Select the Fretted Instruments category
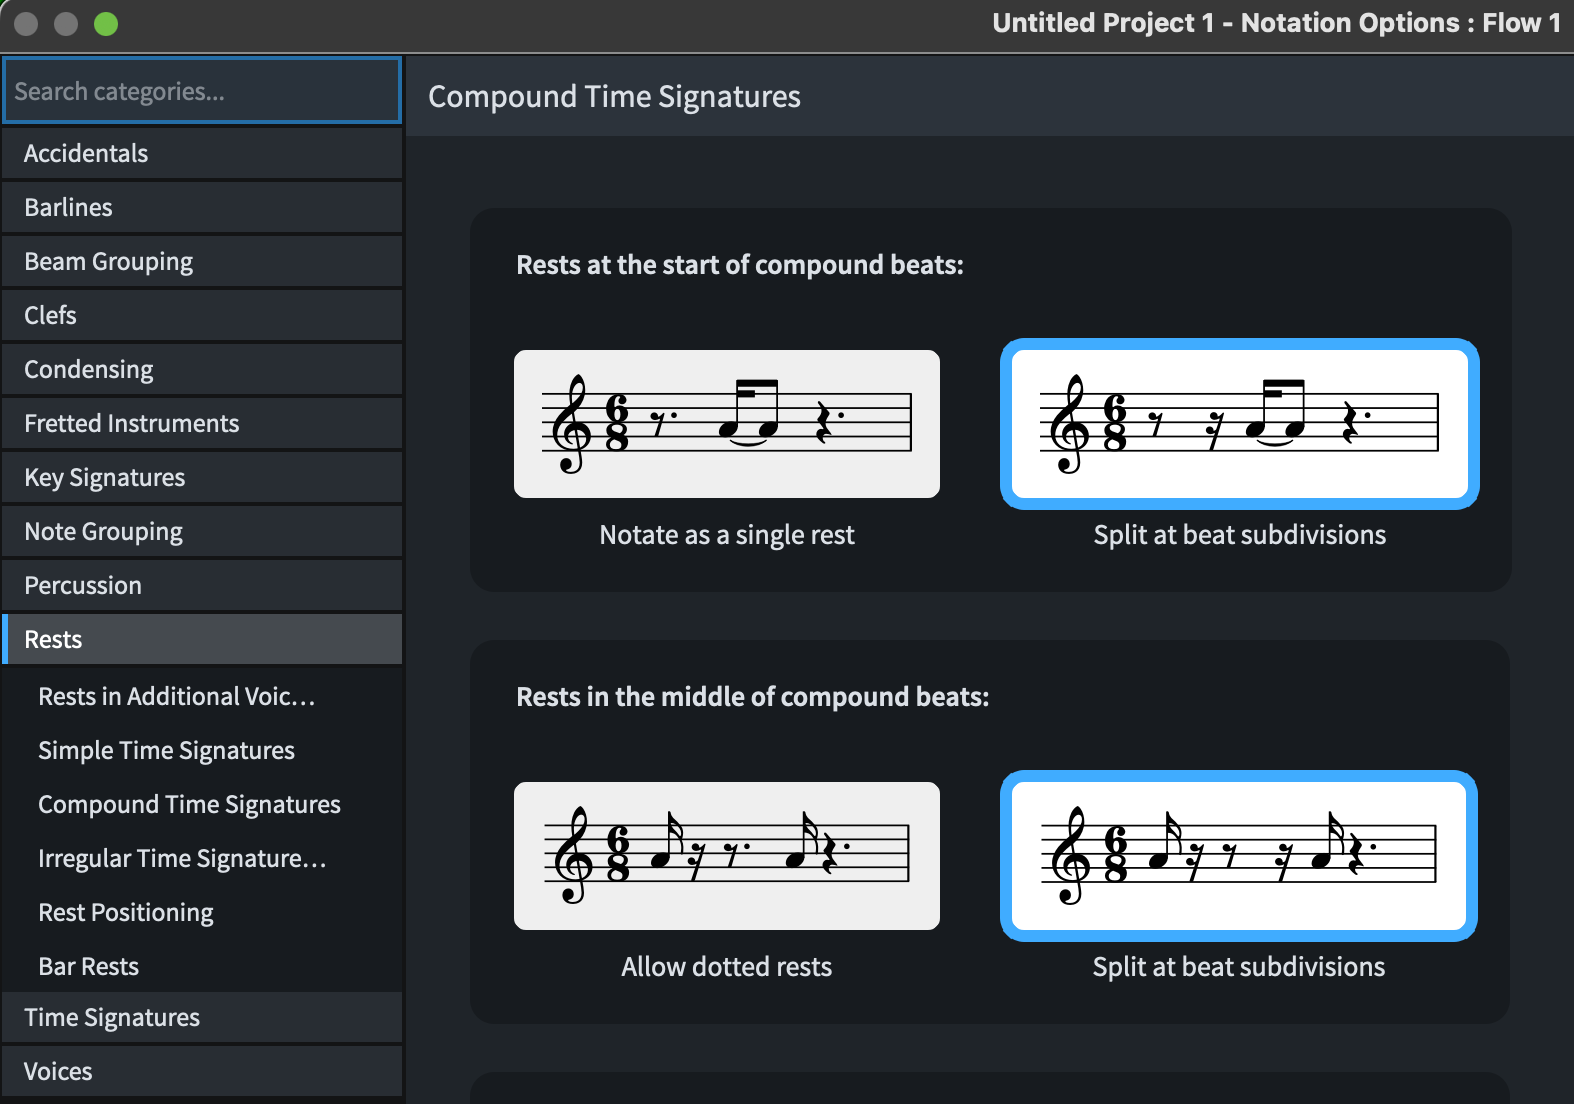The height and width of the screenshot is (1104, 1574). pos(202,423)
